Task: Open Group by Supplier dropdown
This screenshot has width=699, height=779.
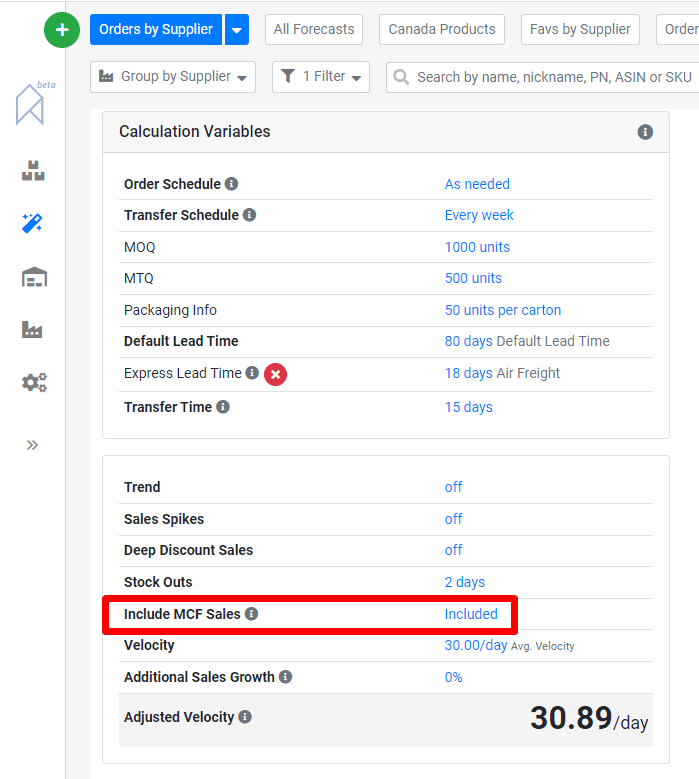Action: (x=173, y=77)
